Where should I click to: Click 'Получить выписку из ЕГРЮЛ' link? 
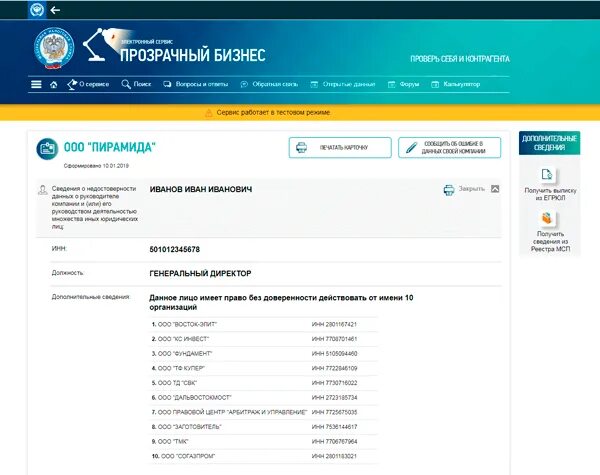(550, 194)
